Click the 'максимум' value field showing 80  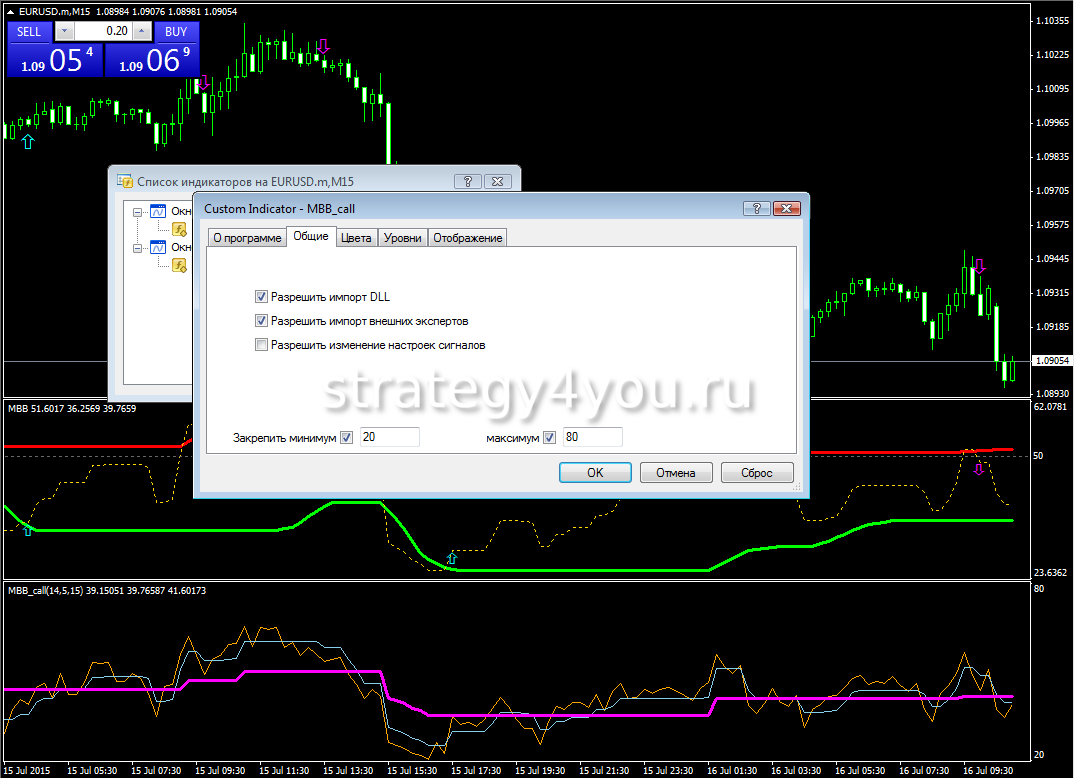592,437
